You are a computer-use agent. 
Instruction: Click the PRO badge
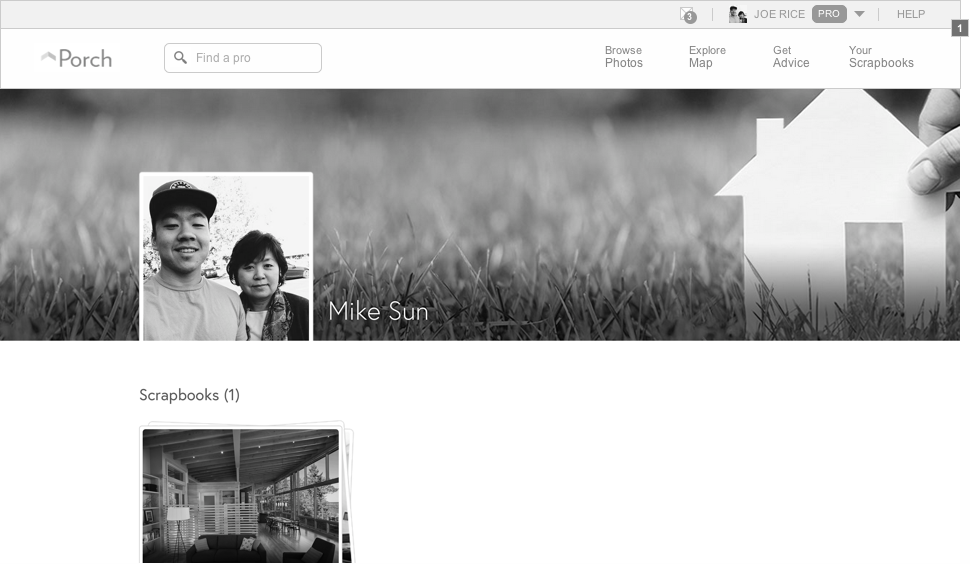click(829, 14)
